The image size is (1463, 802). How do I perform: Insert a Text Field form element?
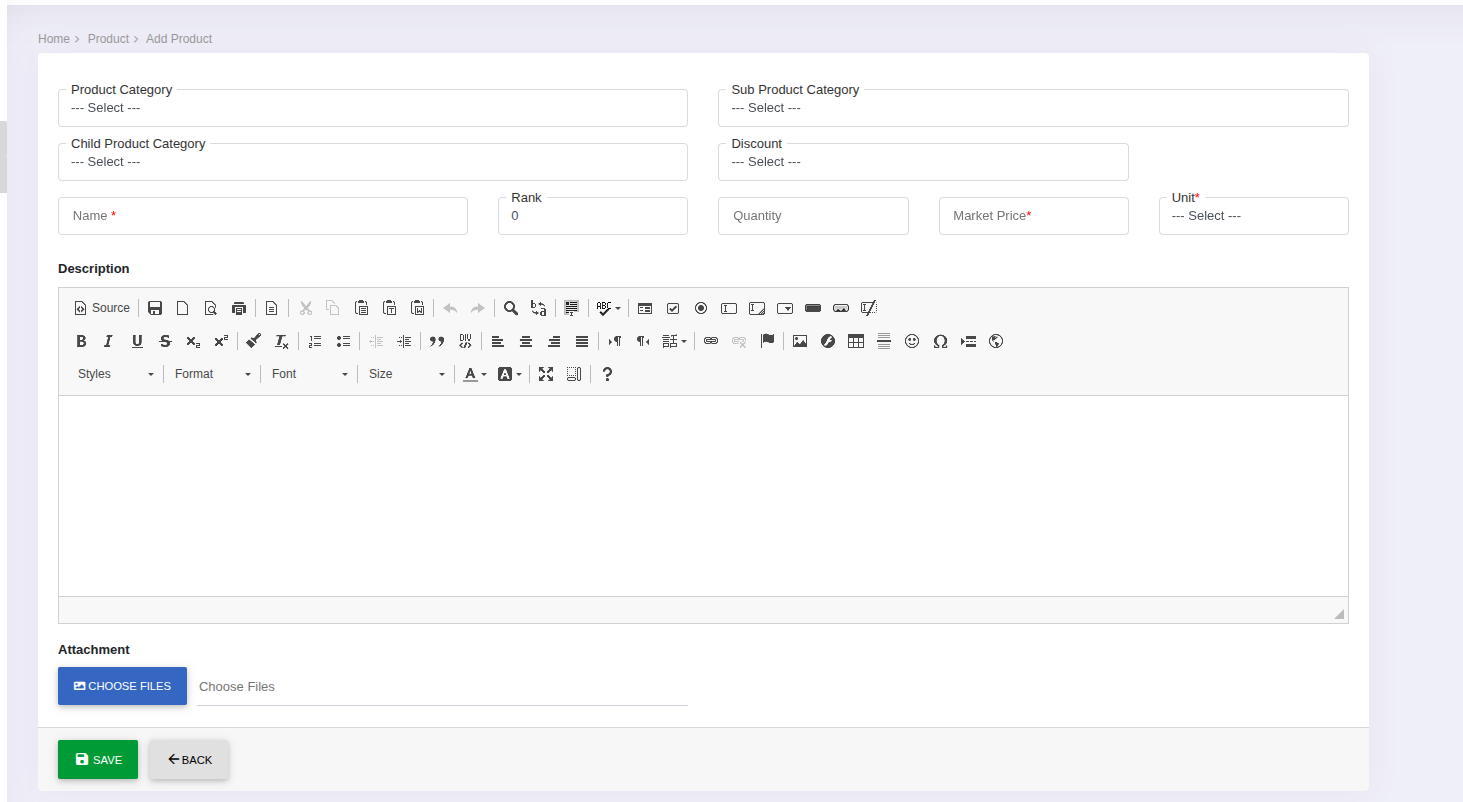[729, 308]
